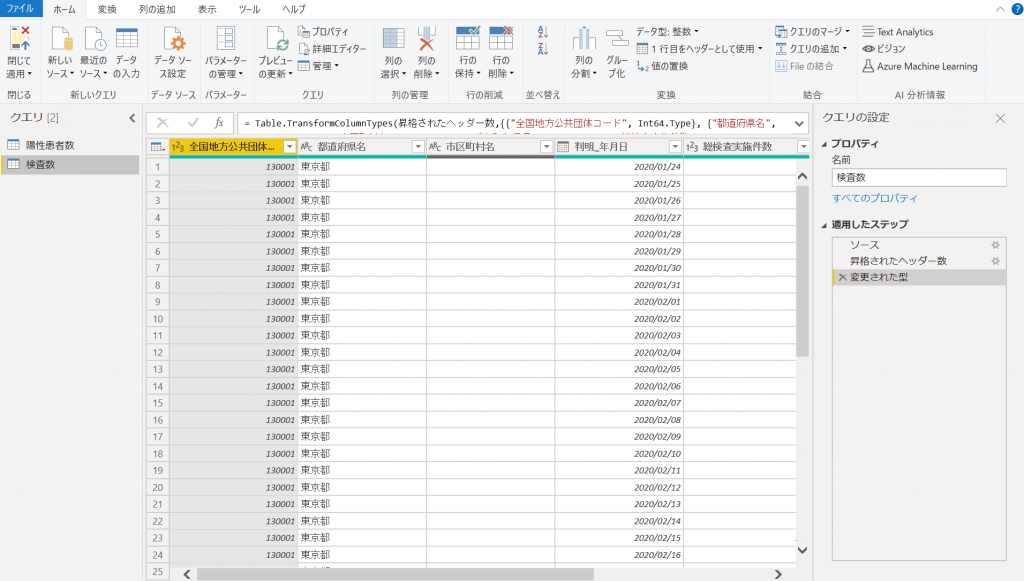Switch to the ヘルプ tab
The width and height of the screenshot is (1024, 581).
tap(293, 9)
